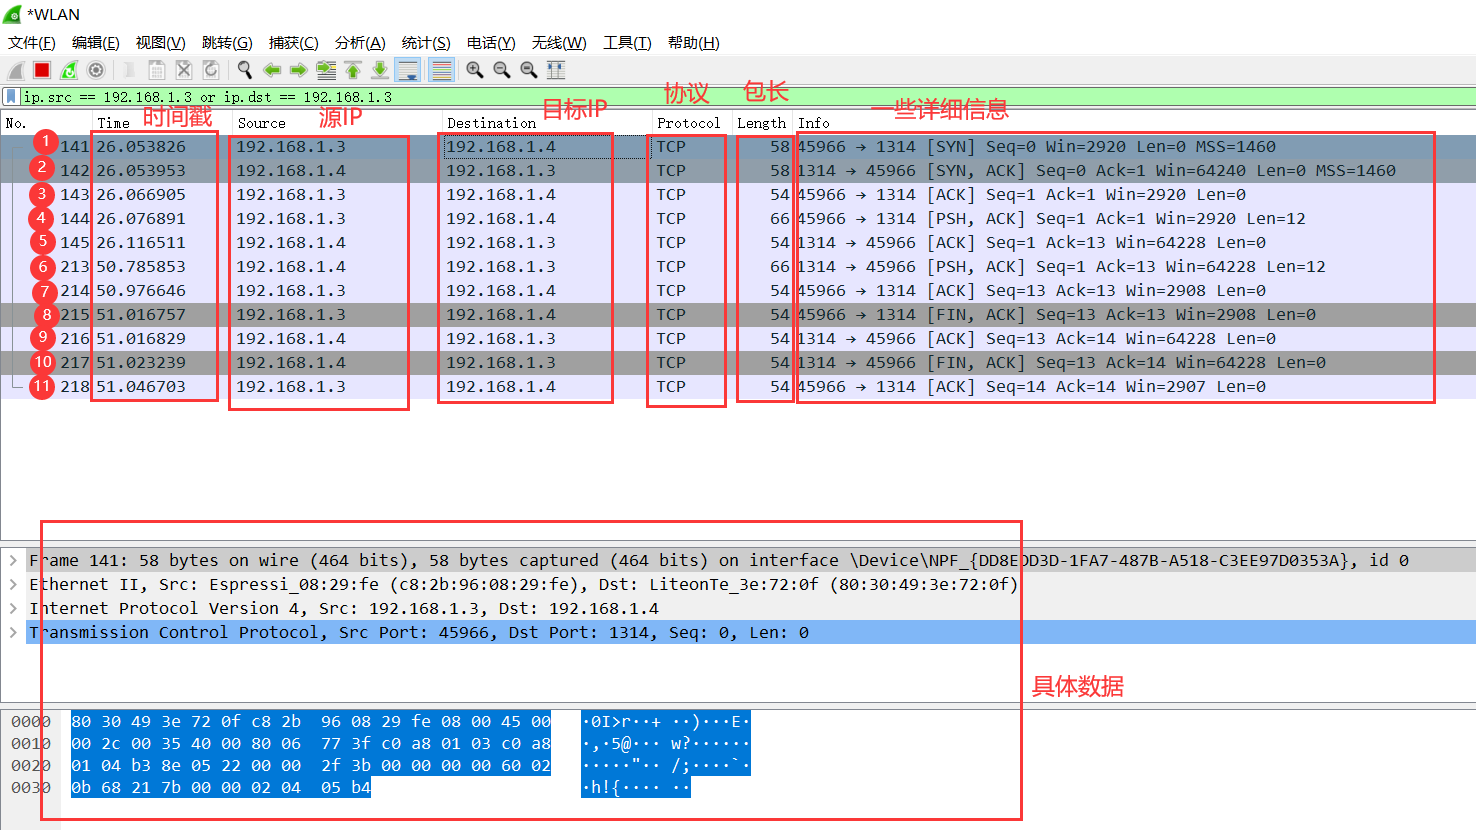Zoom out the main window text
The width and height of the screenshot is (1476, 830).
click(x=502, y=70)
